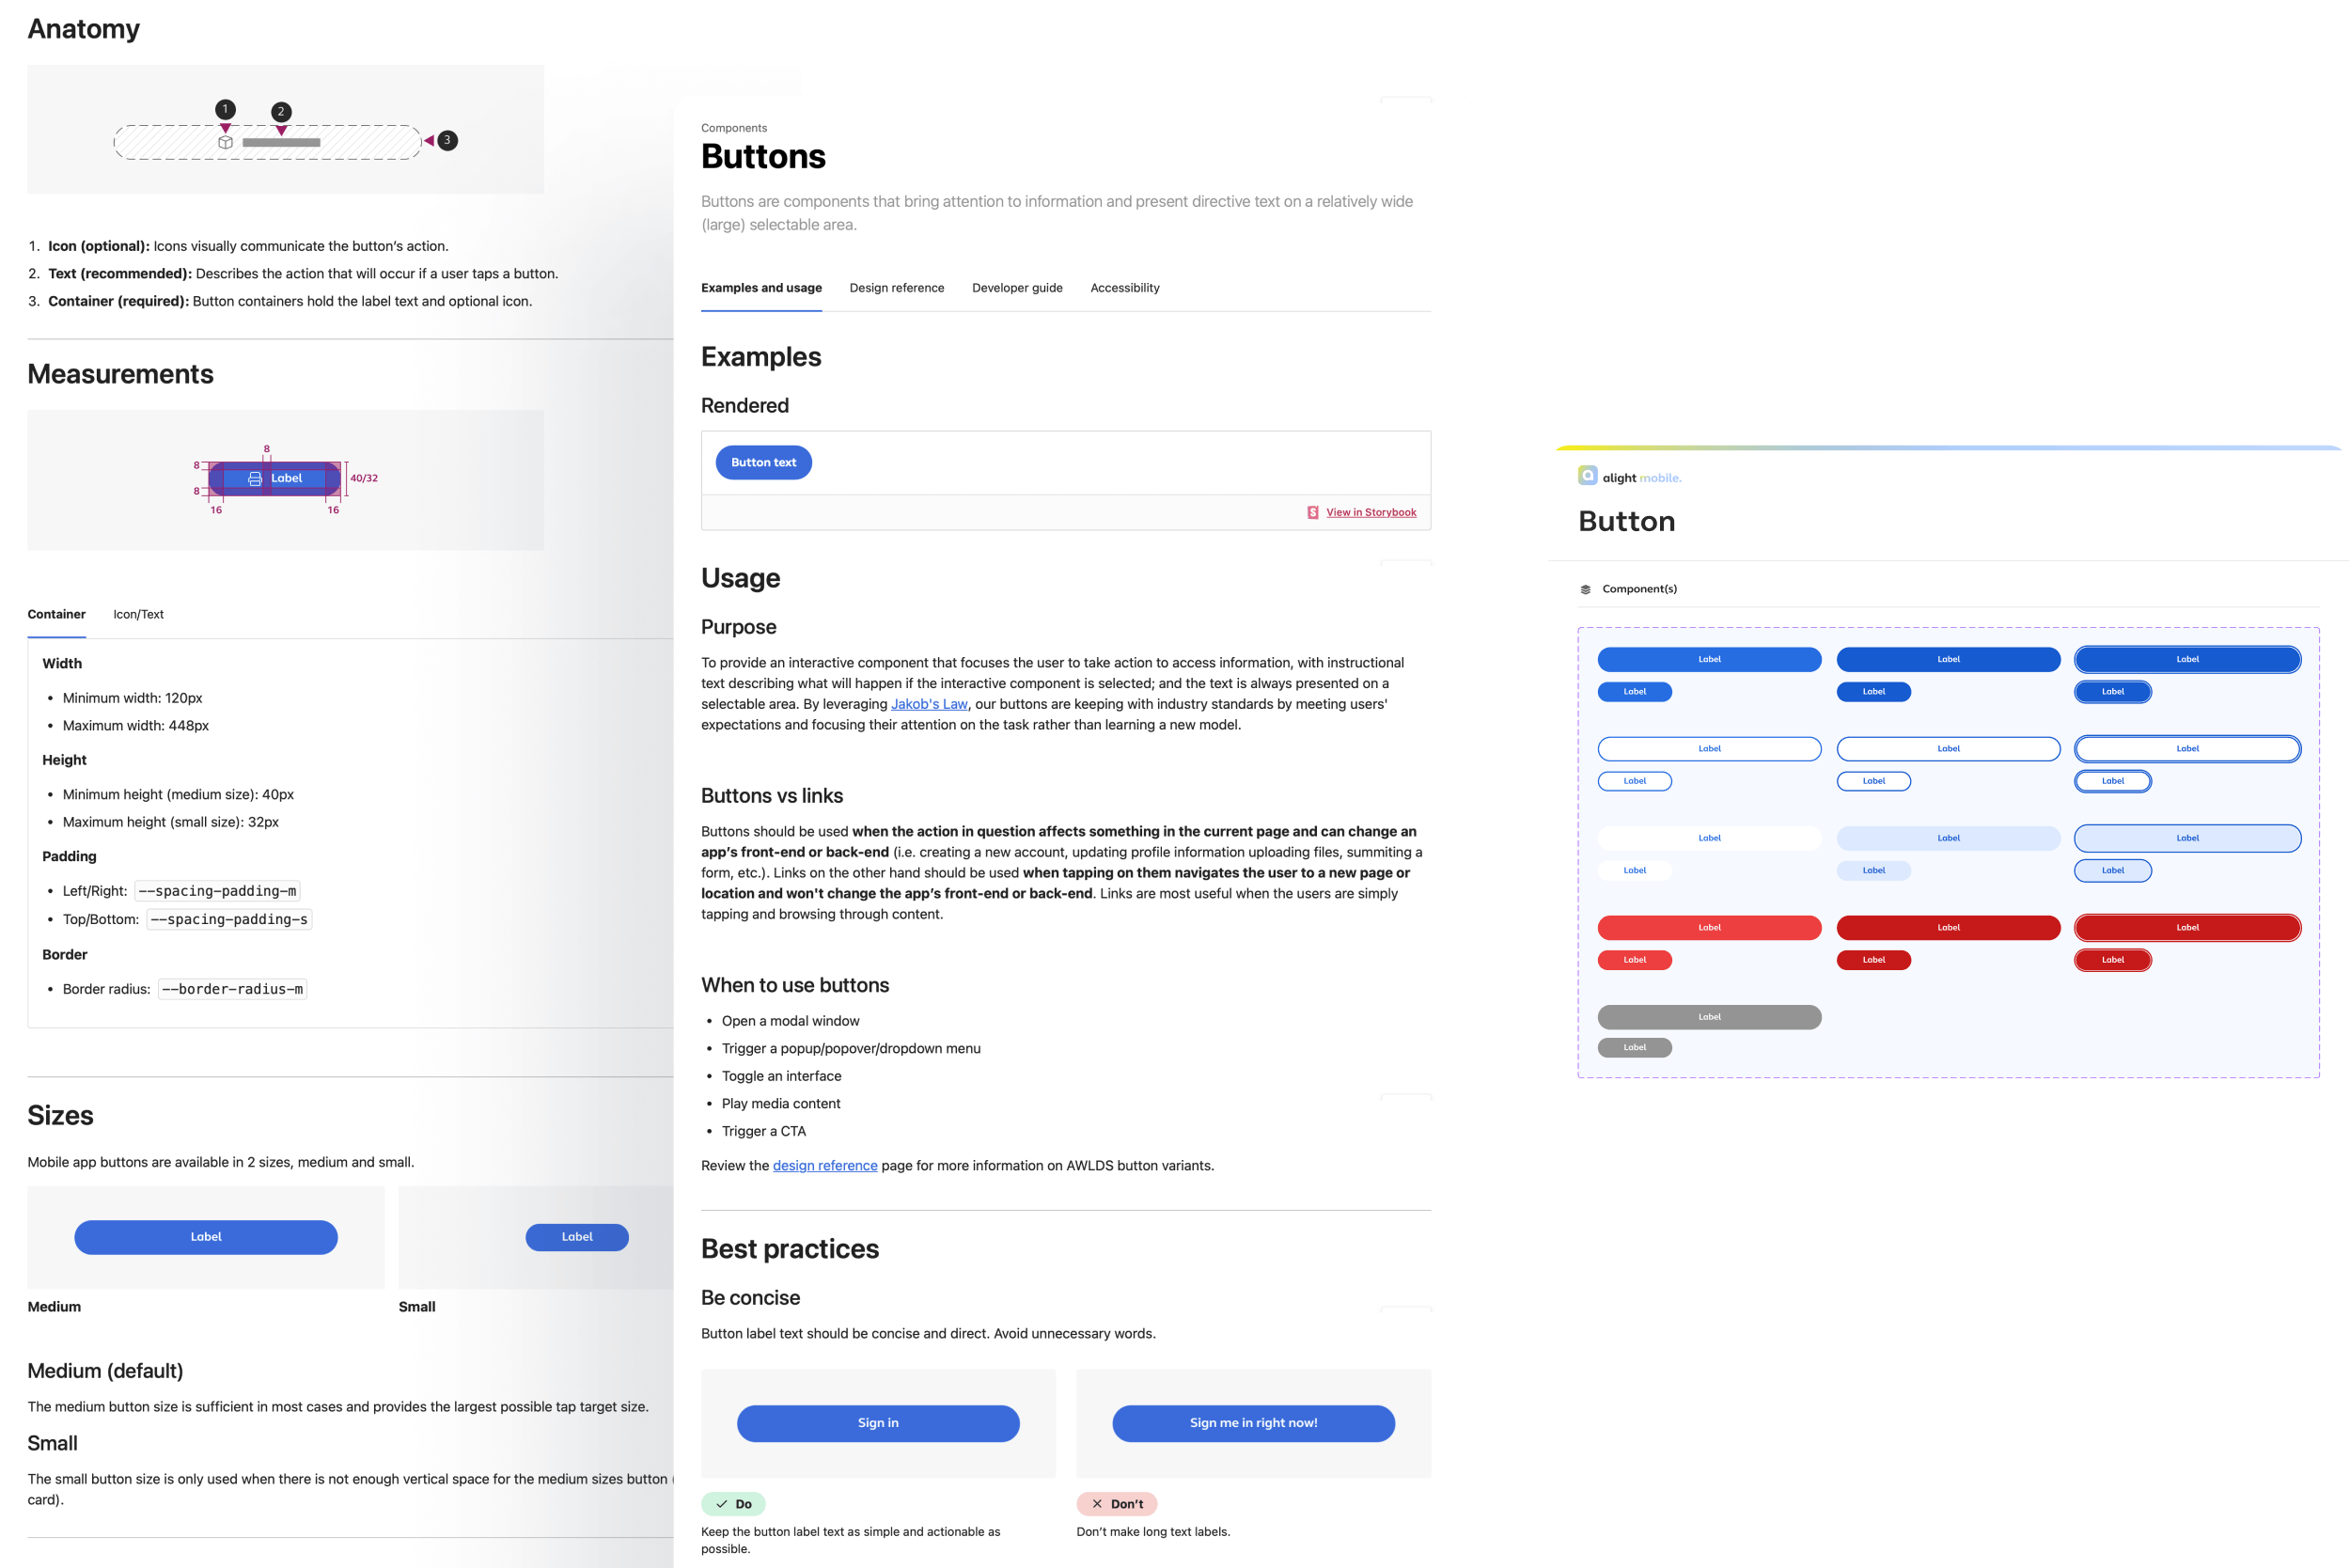
Task: Switch to the Design reference tab
Action: pos(896,287)
